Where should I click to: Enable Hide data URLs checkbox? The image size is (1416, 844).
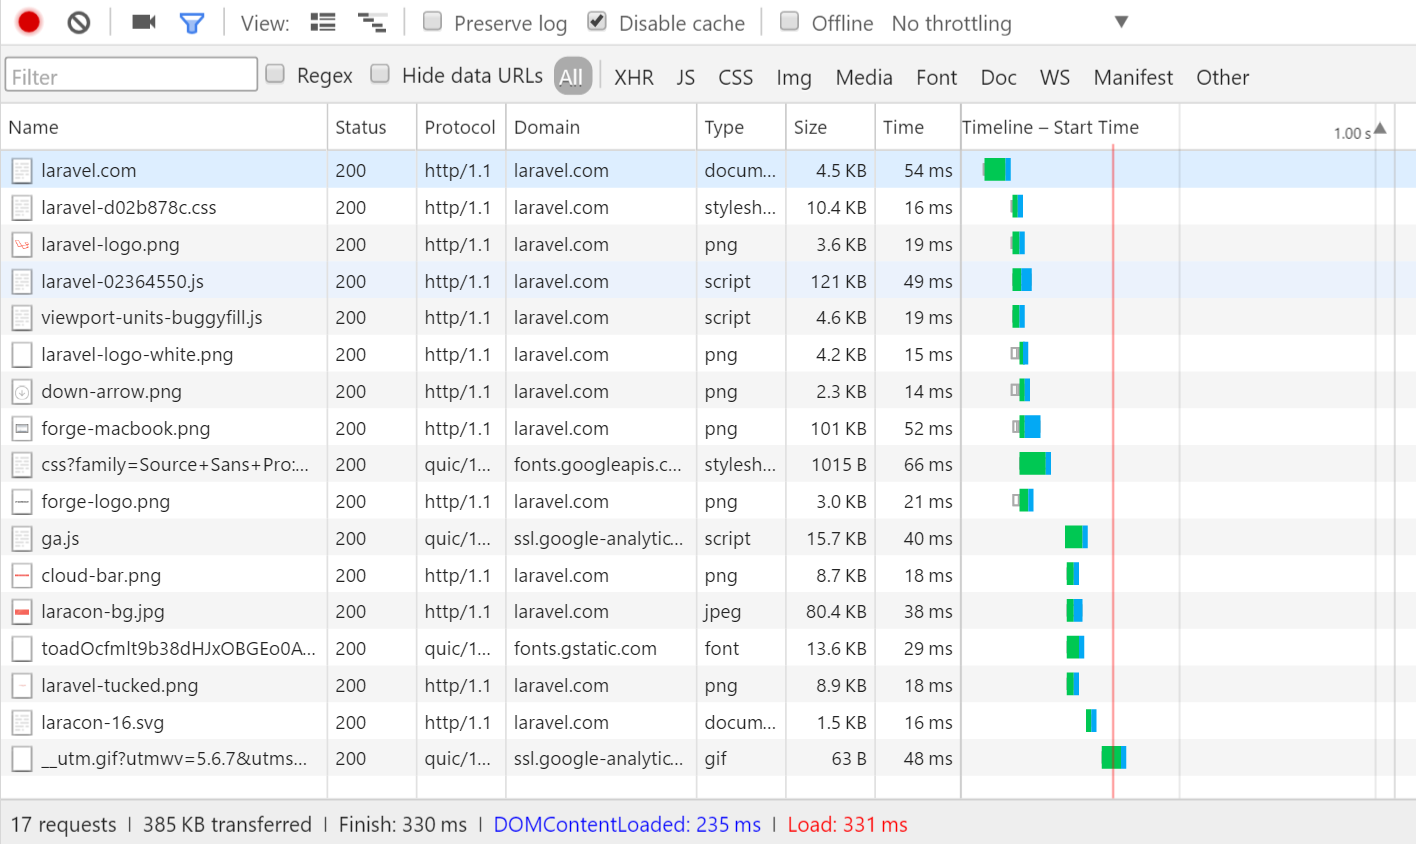380,73
